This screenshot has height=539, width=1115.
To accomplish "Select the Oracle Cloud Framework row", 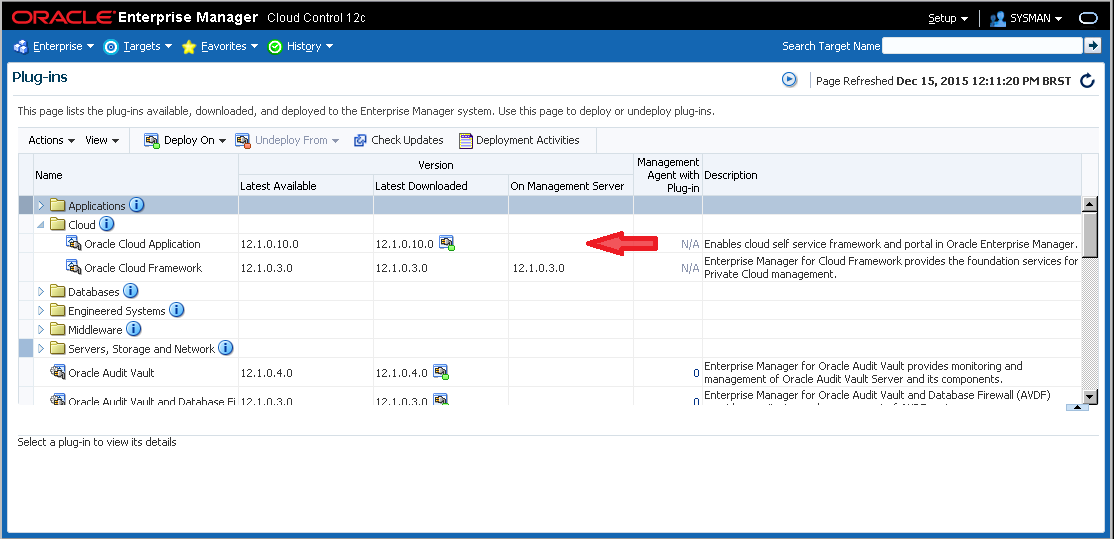I will point(550,267).
